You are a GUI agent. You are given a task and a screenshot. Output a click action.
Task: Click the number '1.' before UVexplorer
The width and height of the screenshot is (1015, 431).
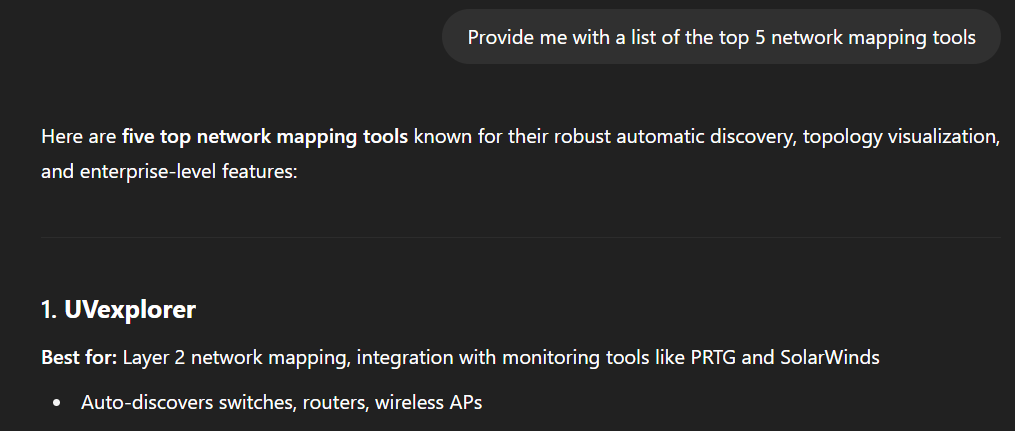coord(50,309)
